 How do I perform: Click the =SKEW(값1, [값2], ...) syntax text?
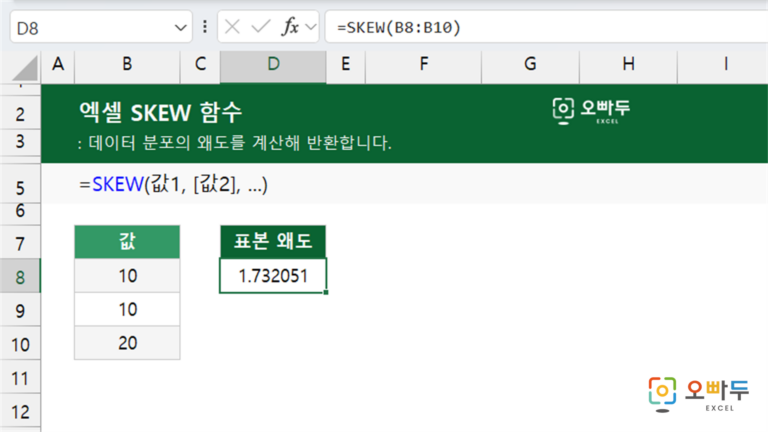(x=173, y=185)
